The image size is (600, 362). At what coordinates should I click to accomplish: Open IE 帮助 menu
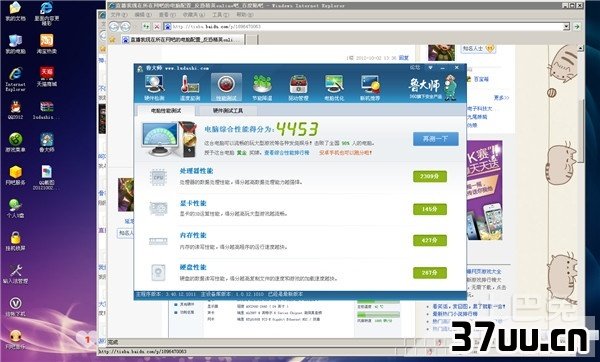coord(245,15)
